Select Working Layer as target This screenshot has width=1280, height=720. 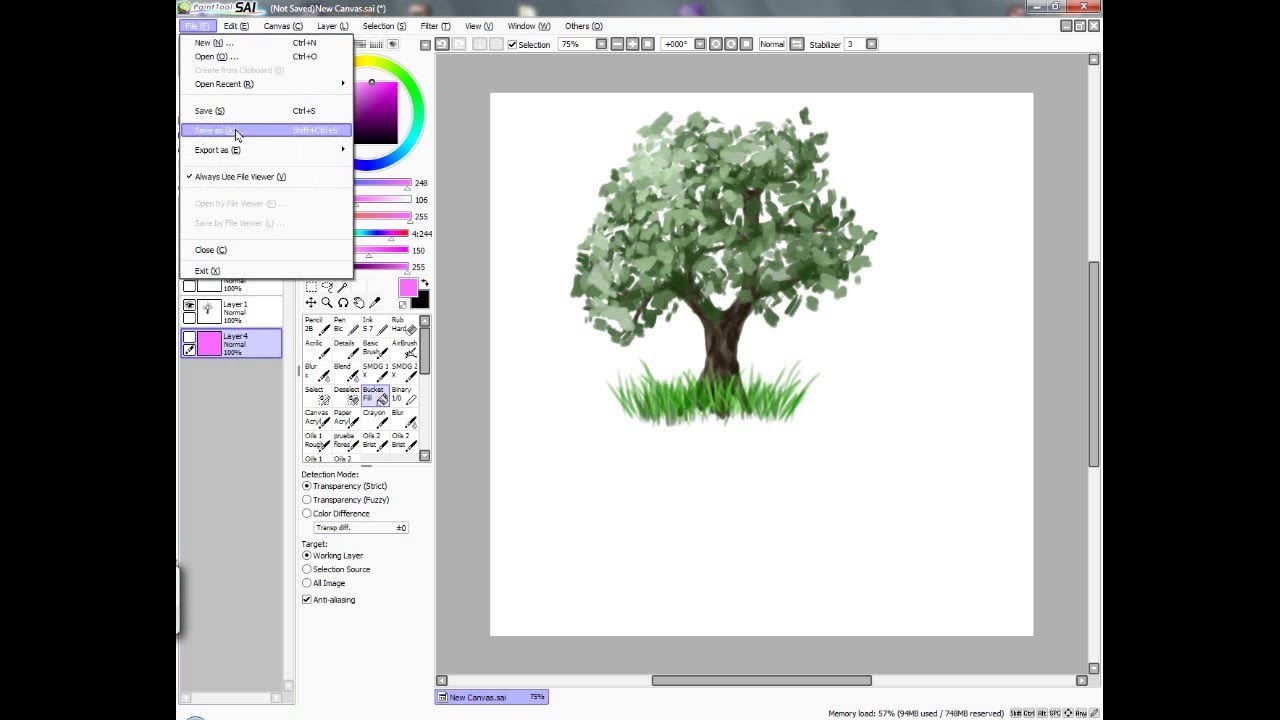click(x=307, y=555)
